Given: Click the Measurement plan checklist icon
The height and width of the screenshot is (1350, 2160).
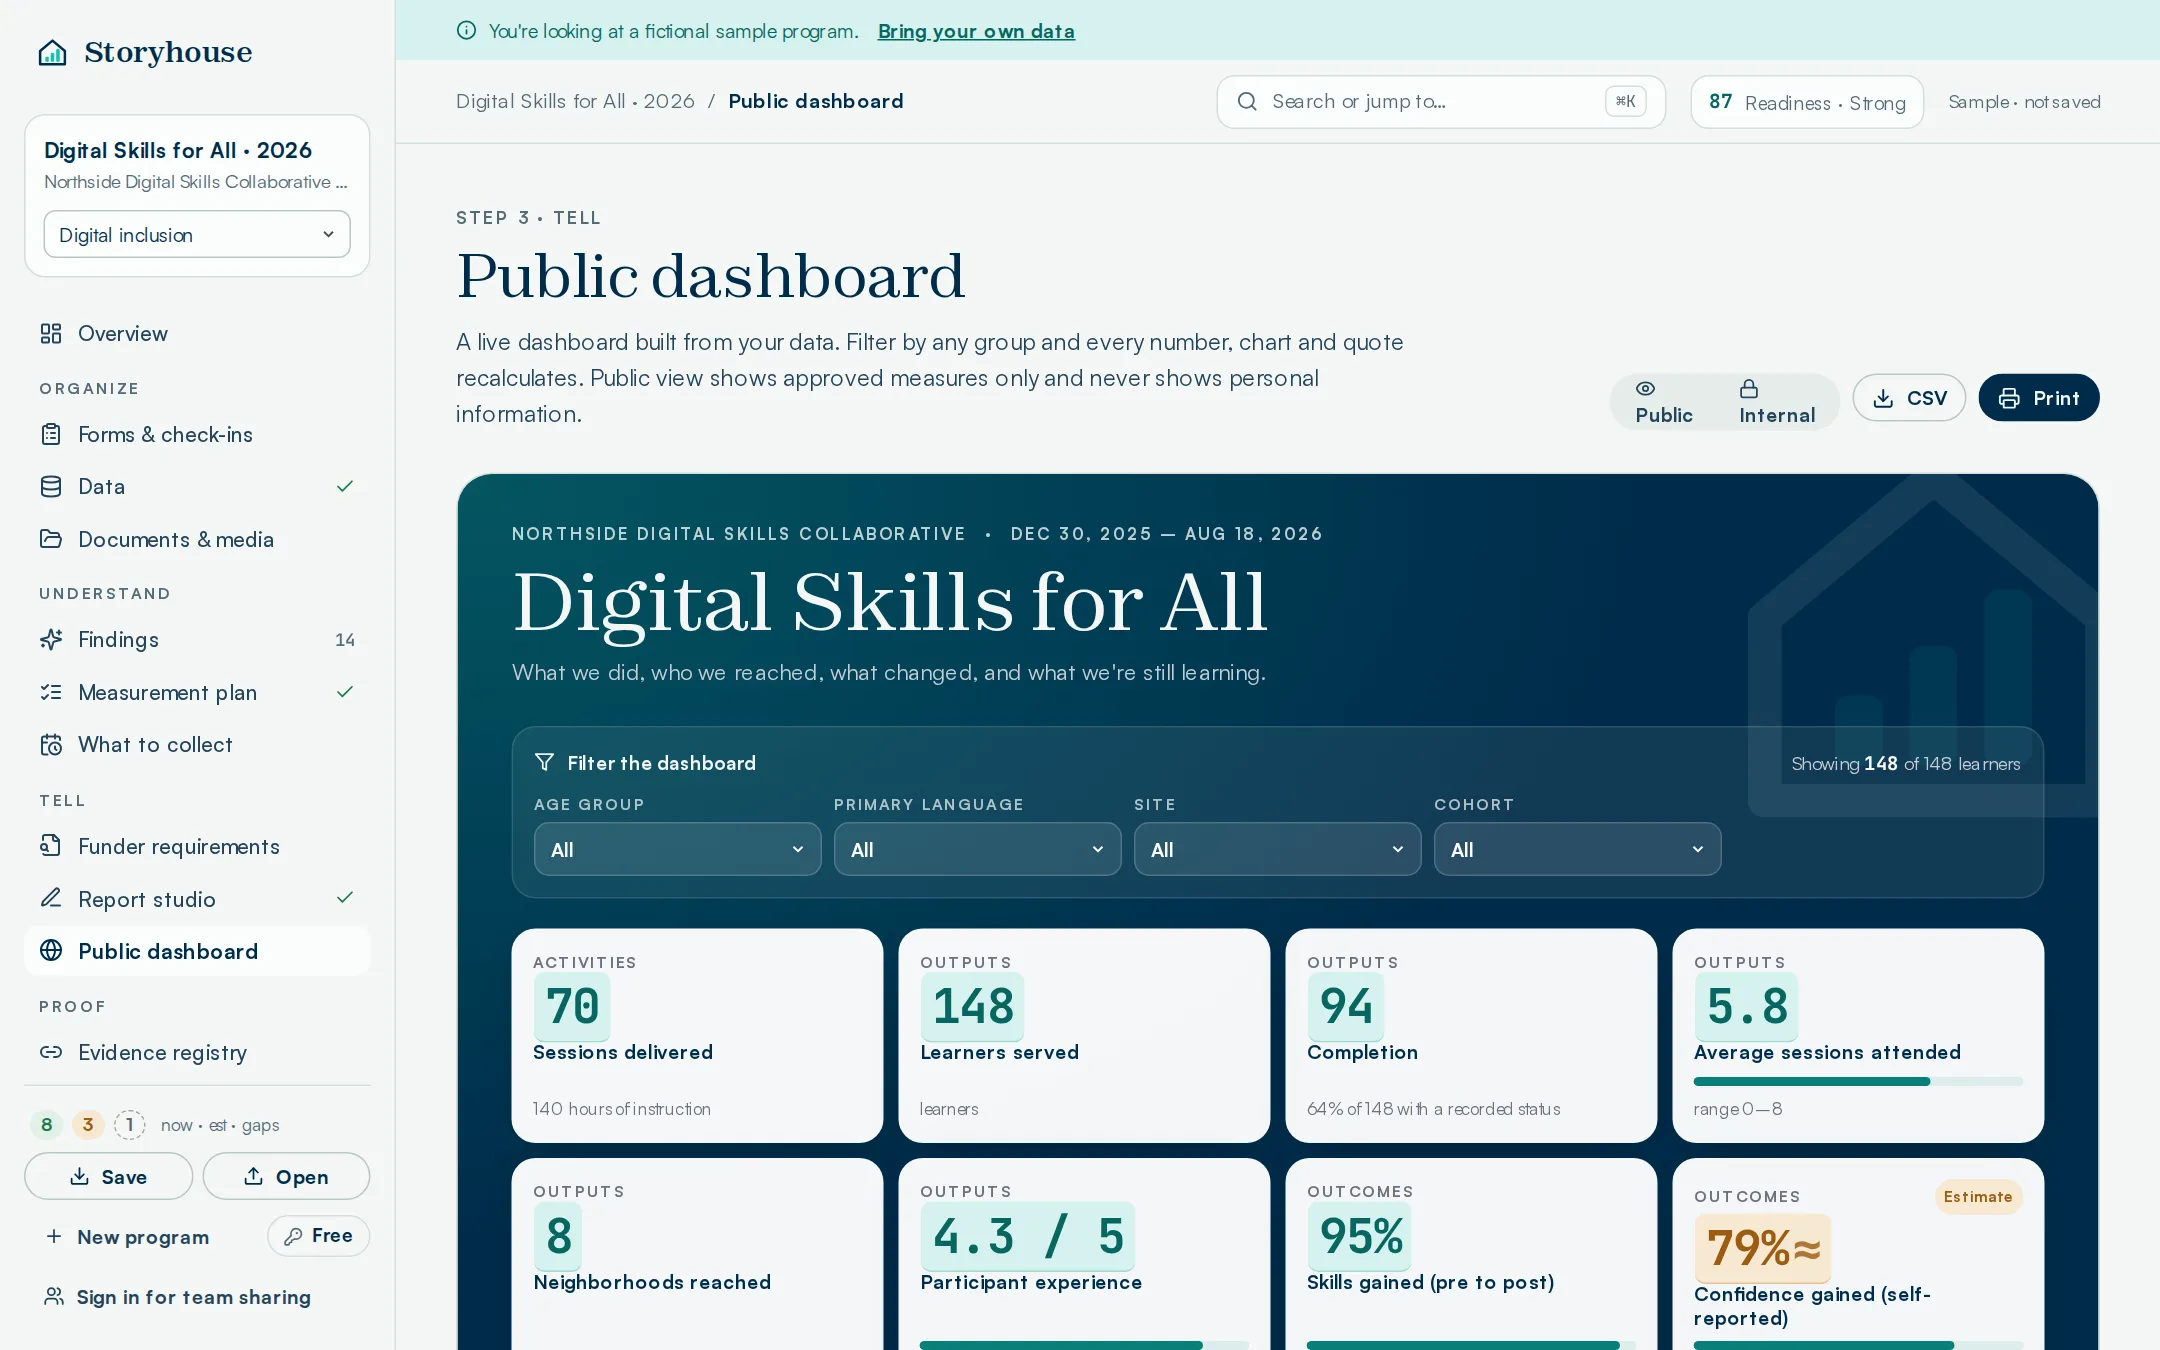Looking at the screenshot, I should (51, 692).
